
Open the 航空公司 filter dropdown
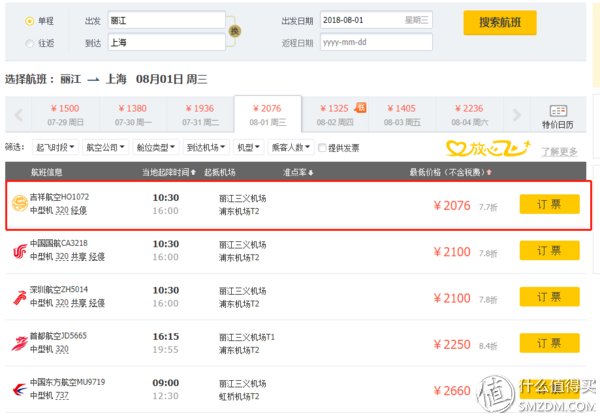(106, 147)
